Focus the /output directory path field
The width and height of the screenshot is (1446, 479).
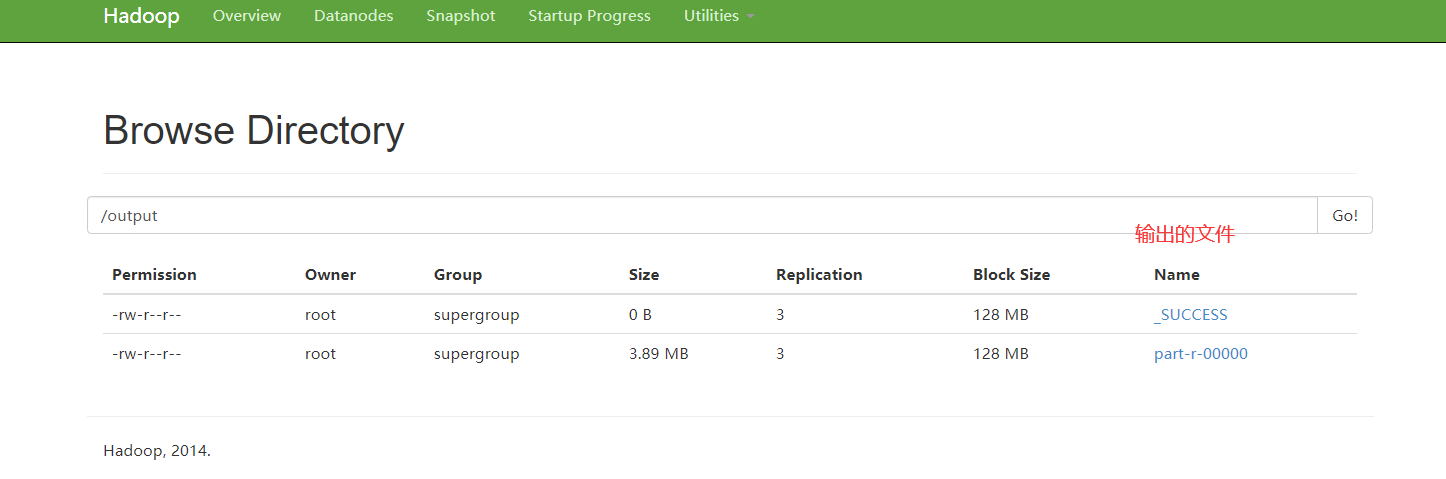point(702,215)
